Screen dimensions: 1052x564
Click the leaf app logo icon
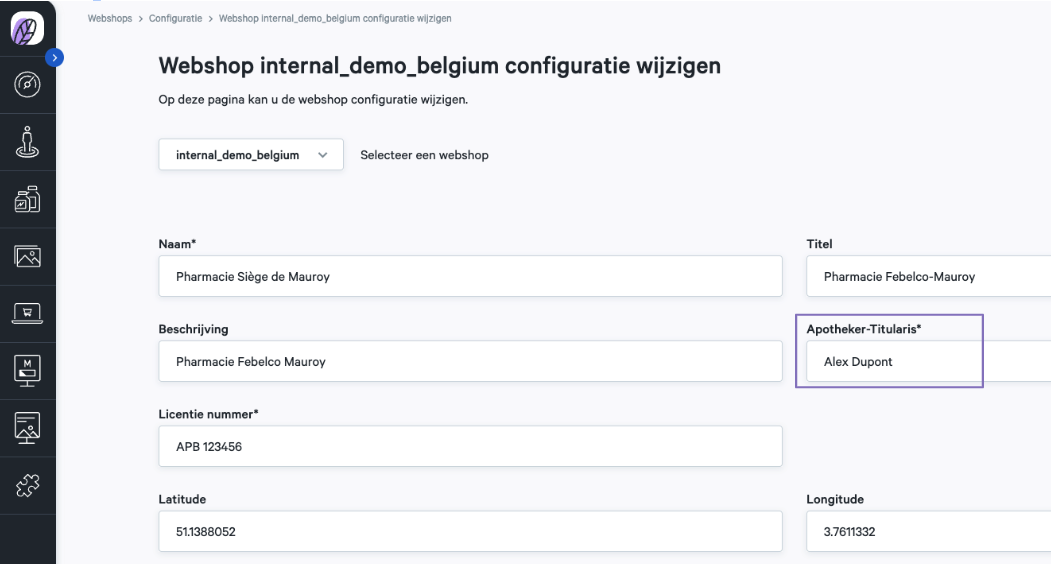[x=28, y=29]
